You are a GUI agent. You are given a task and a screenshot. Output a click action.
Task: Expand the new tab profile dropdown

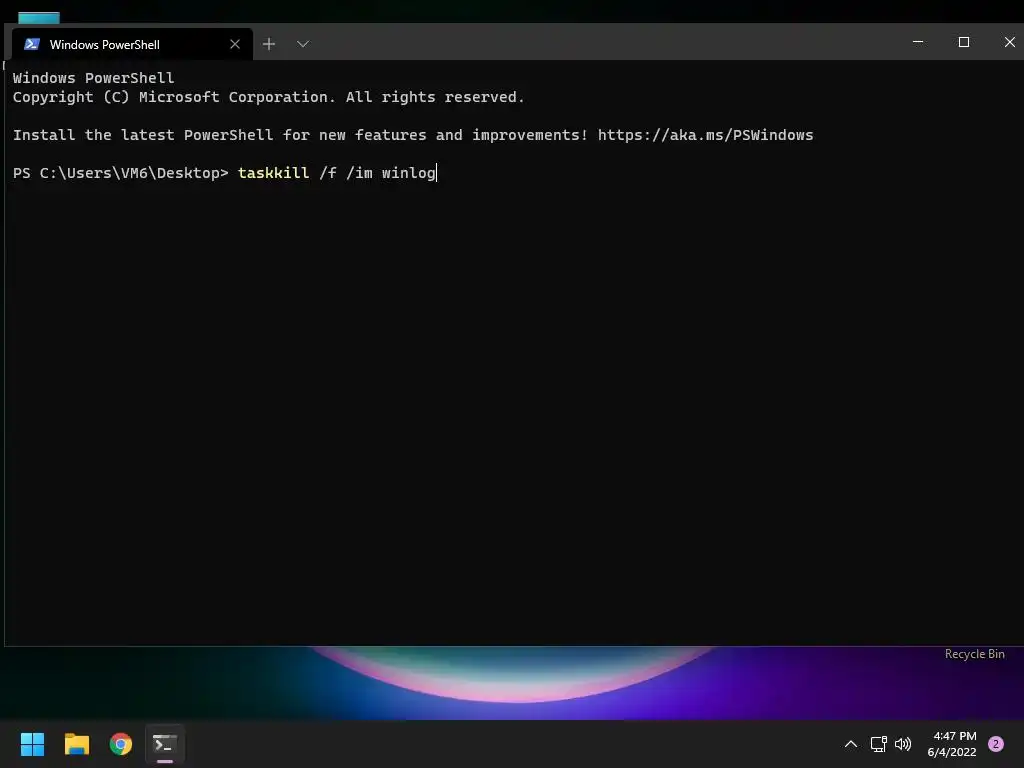pos(302,44)
